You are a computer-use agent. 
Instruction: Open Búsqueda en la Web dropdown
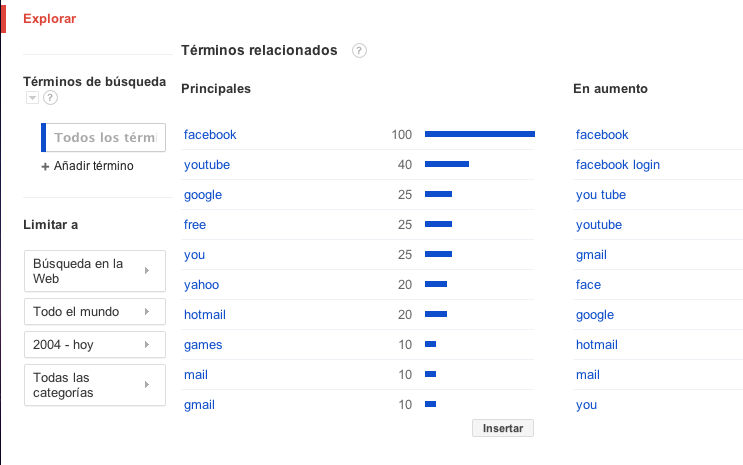(x=93, y=271)
